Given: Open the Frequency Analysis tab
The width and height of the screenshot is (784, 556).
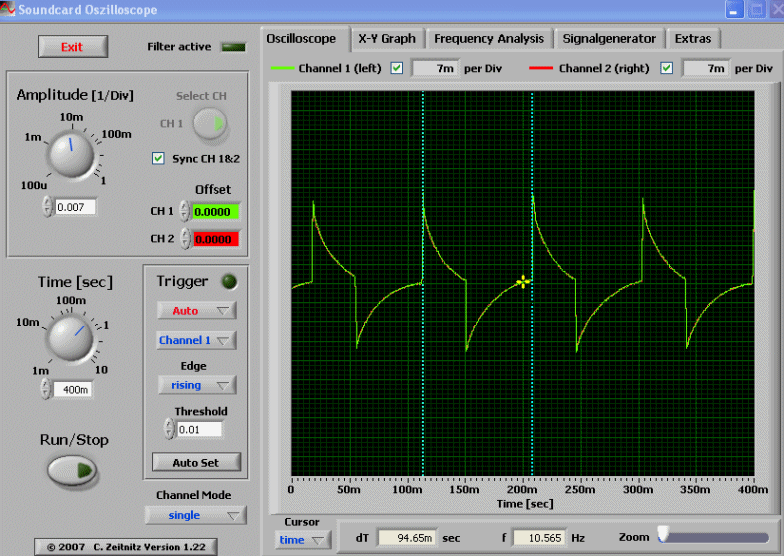Looking at the screenshot, I should pyautogui.click(x=489, y=39).
